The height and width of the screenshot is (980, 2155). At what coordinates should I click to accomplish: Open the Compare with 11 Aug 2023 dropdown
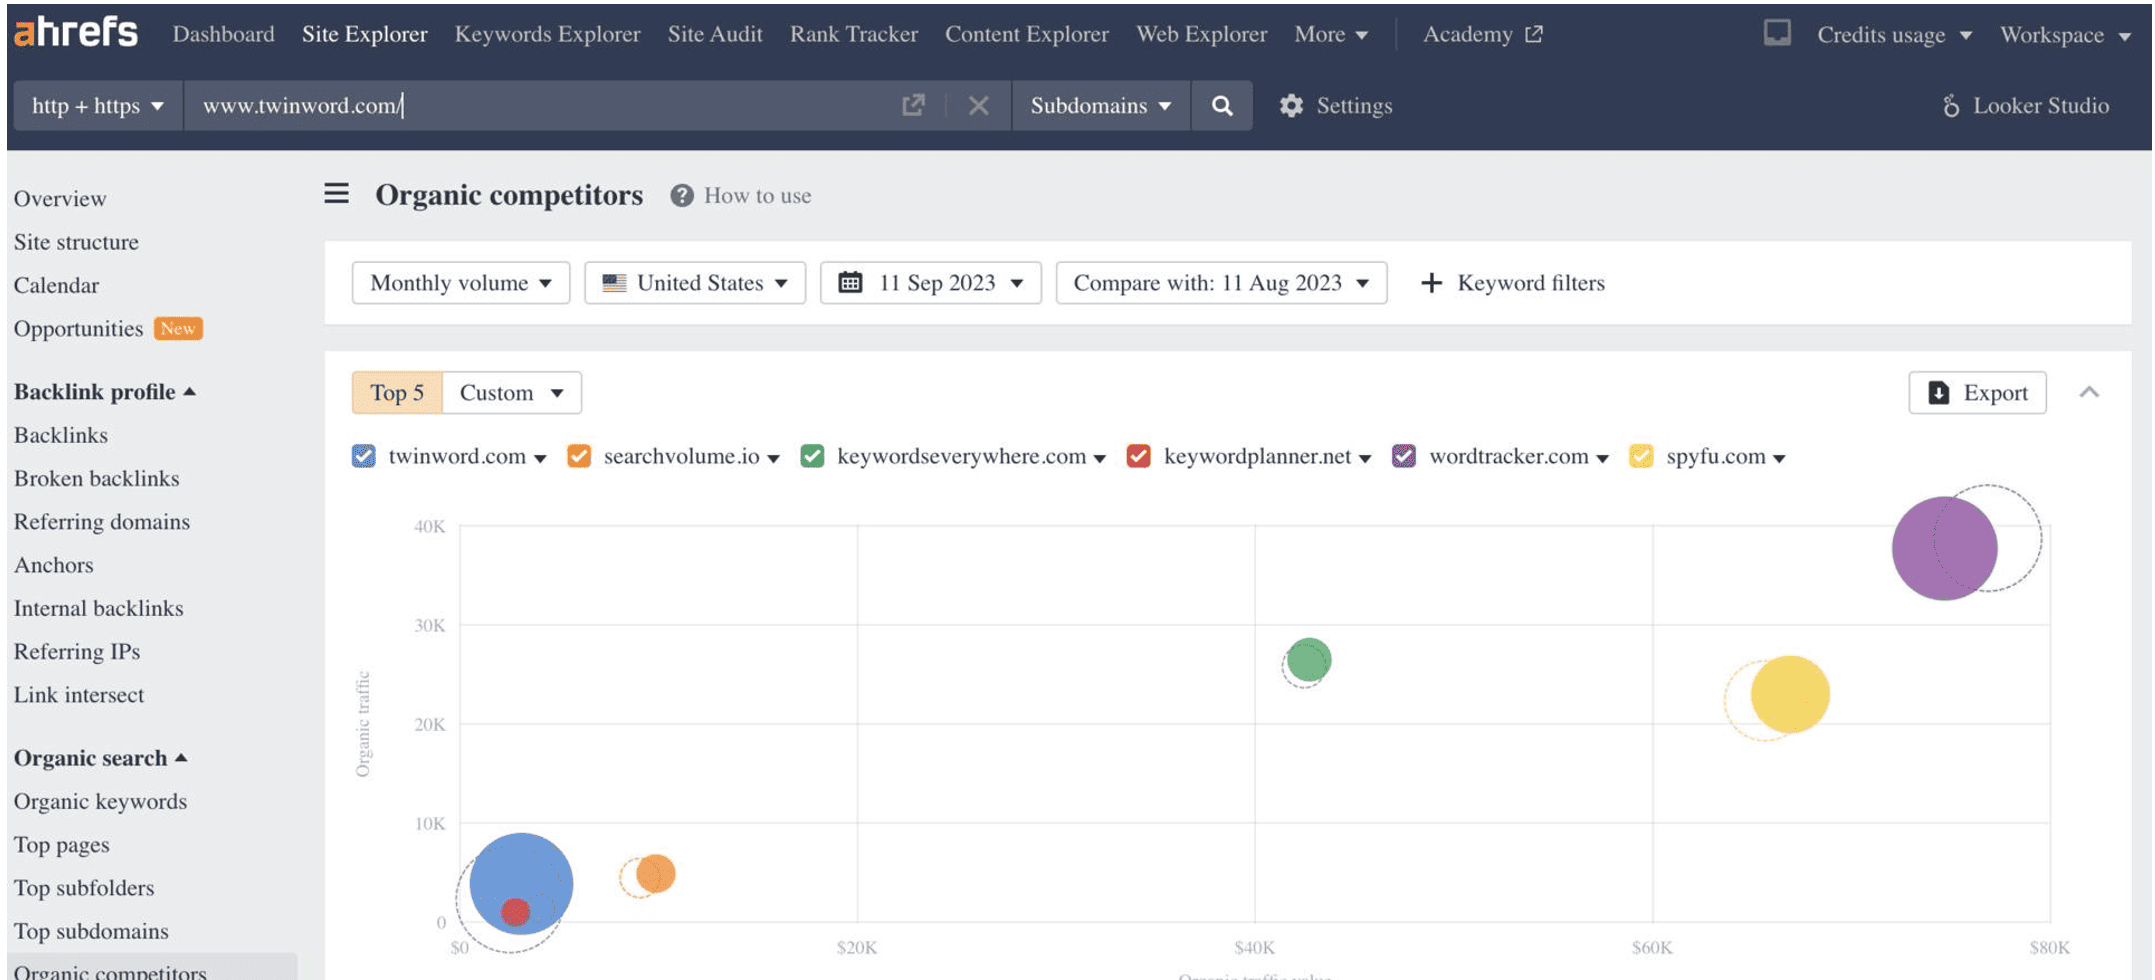click(1221, 283)
